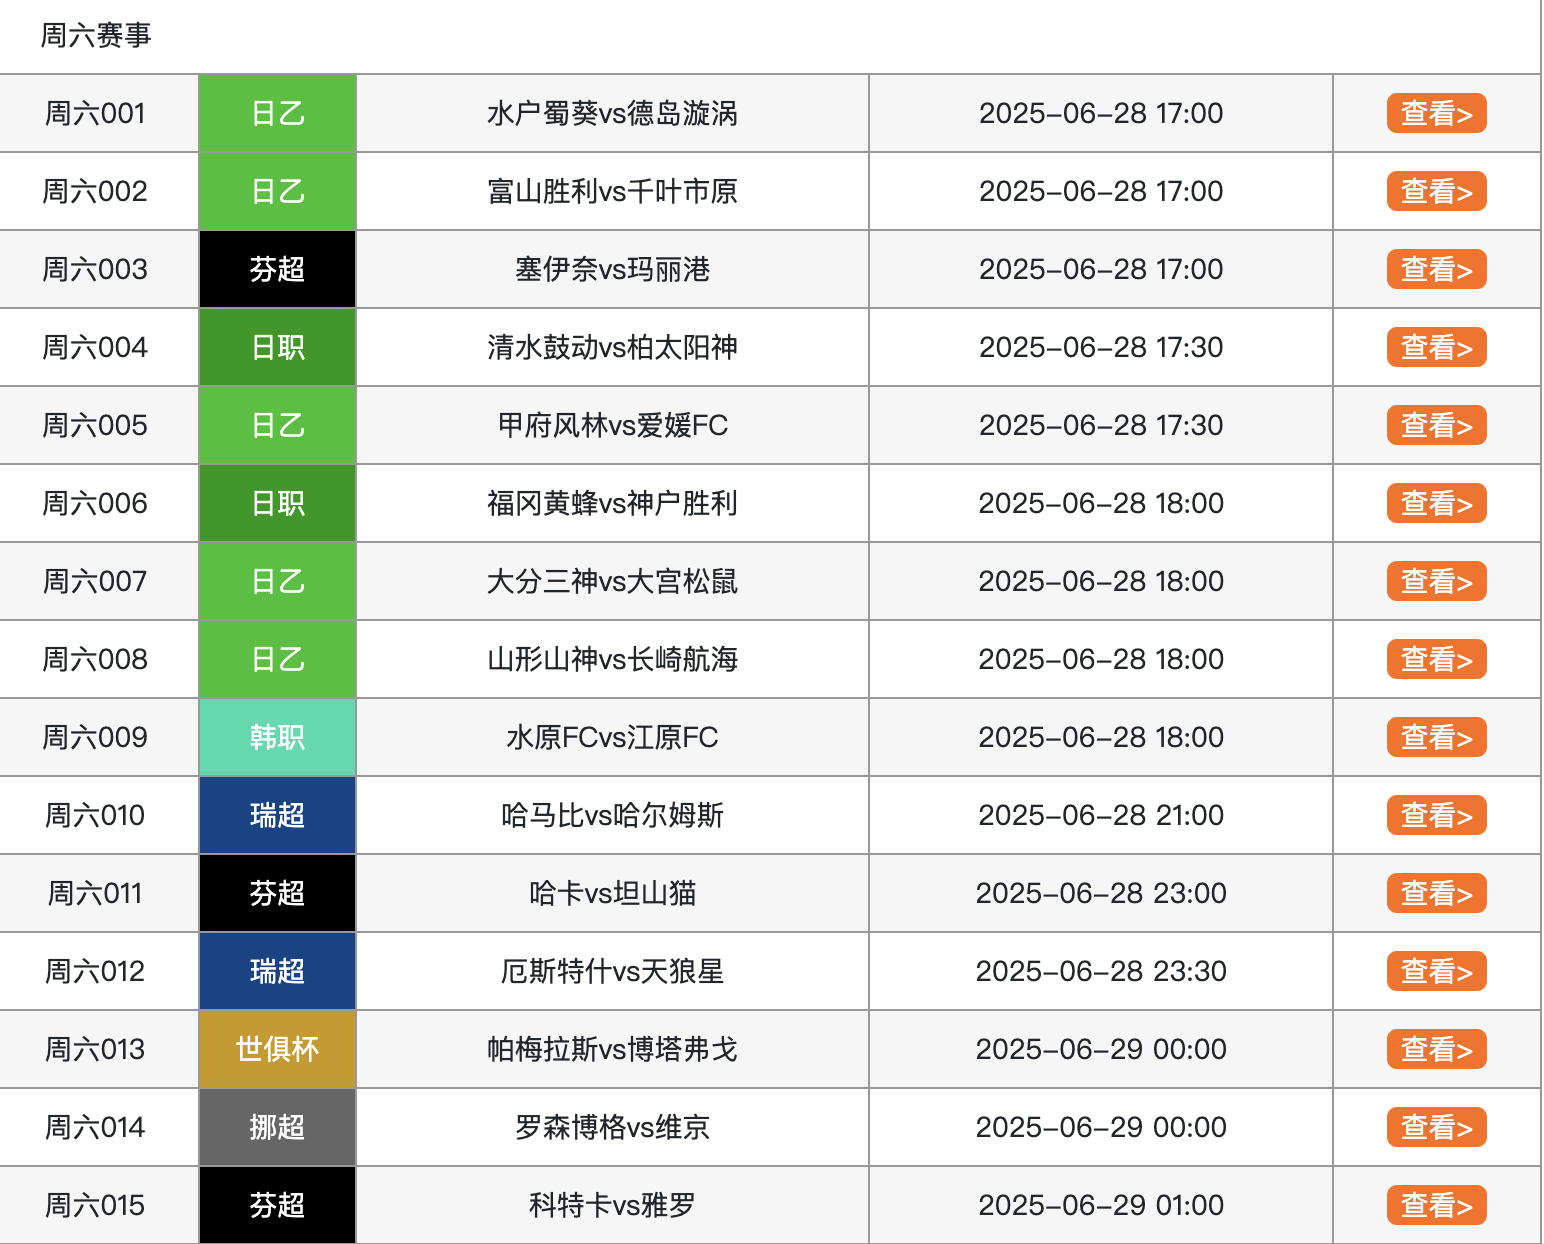Click the gold 世俱杯 league tag
This screenshot has height=1244, width=1544.
coord(277,1049)
